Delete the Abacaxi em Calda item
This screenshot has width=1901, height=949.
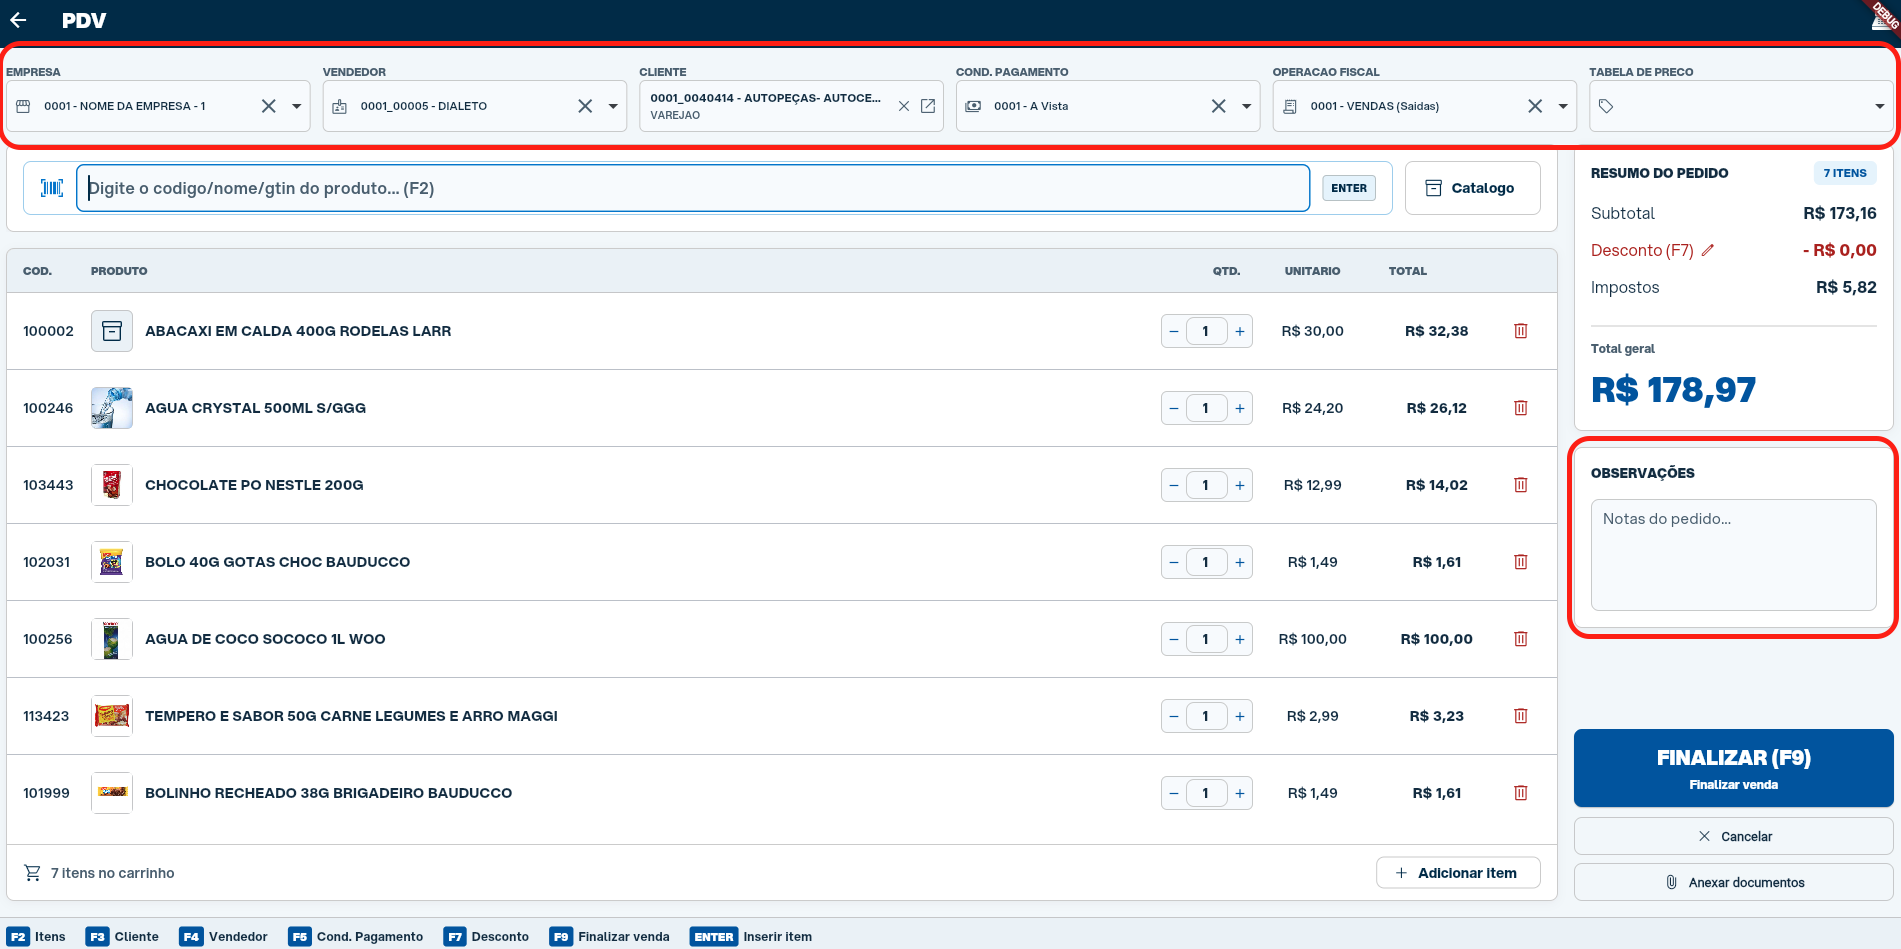point(1521,331)
